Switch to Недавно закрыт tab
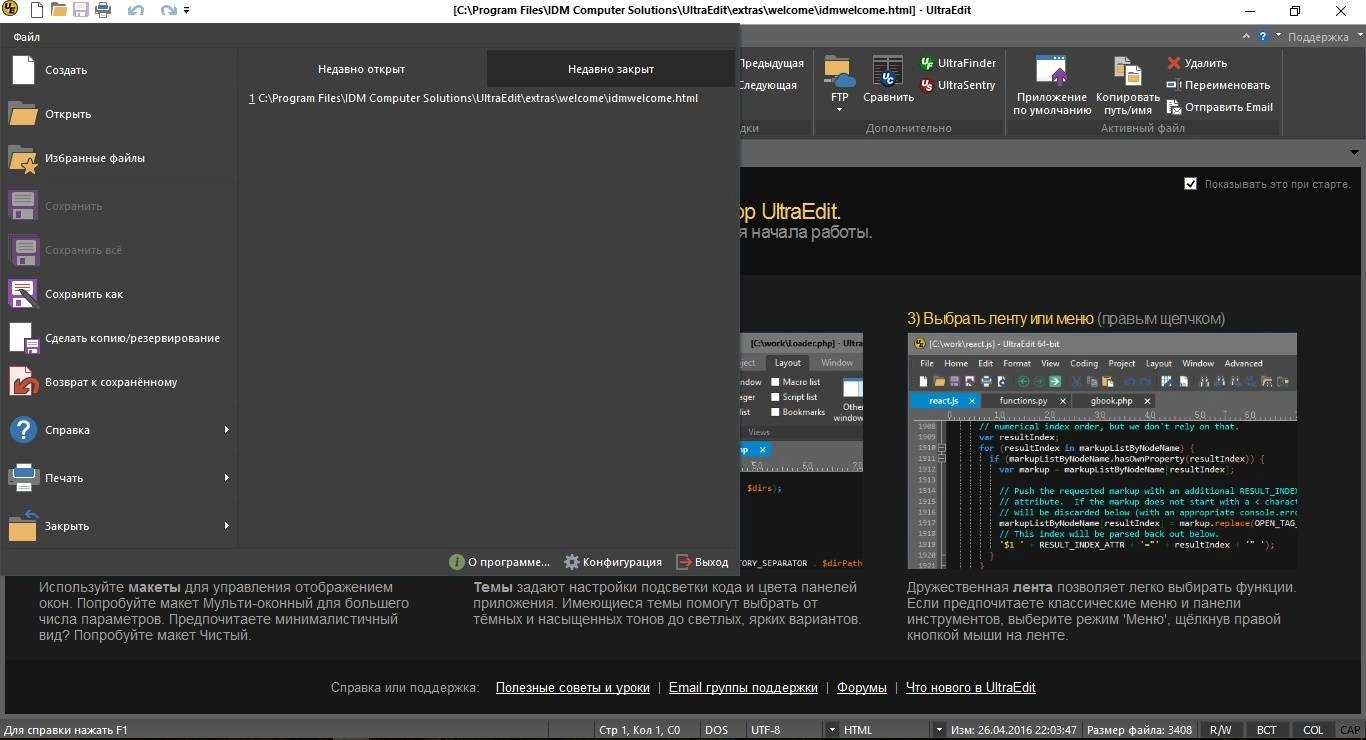This screenshot has width=1366, height=740. pos(611,69)
